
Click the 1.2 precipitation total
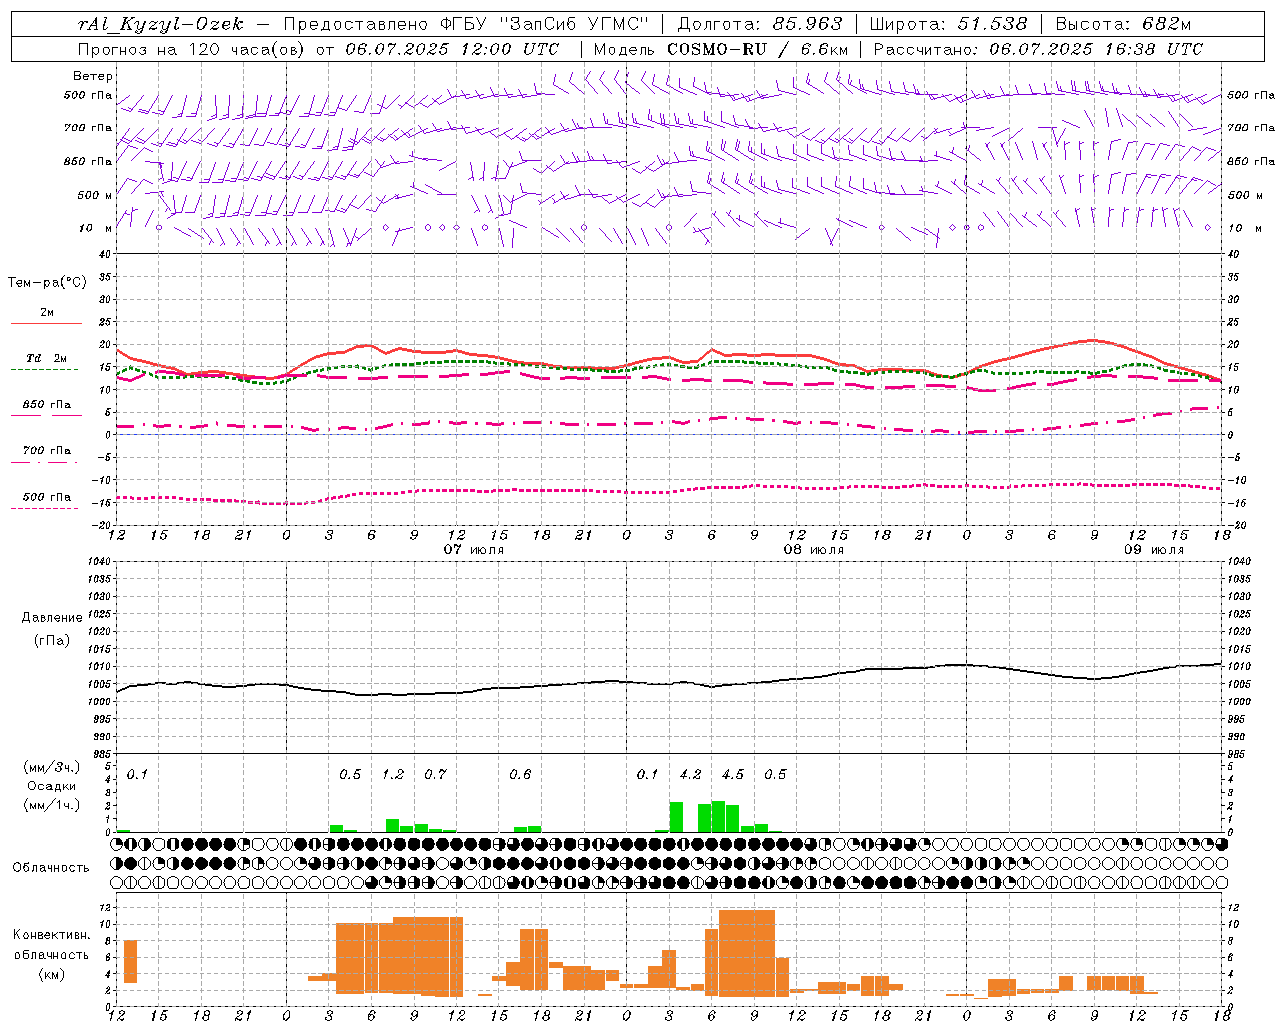point(393,775)
